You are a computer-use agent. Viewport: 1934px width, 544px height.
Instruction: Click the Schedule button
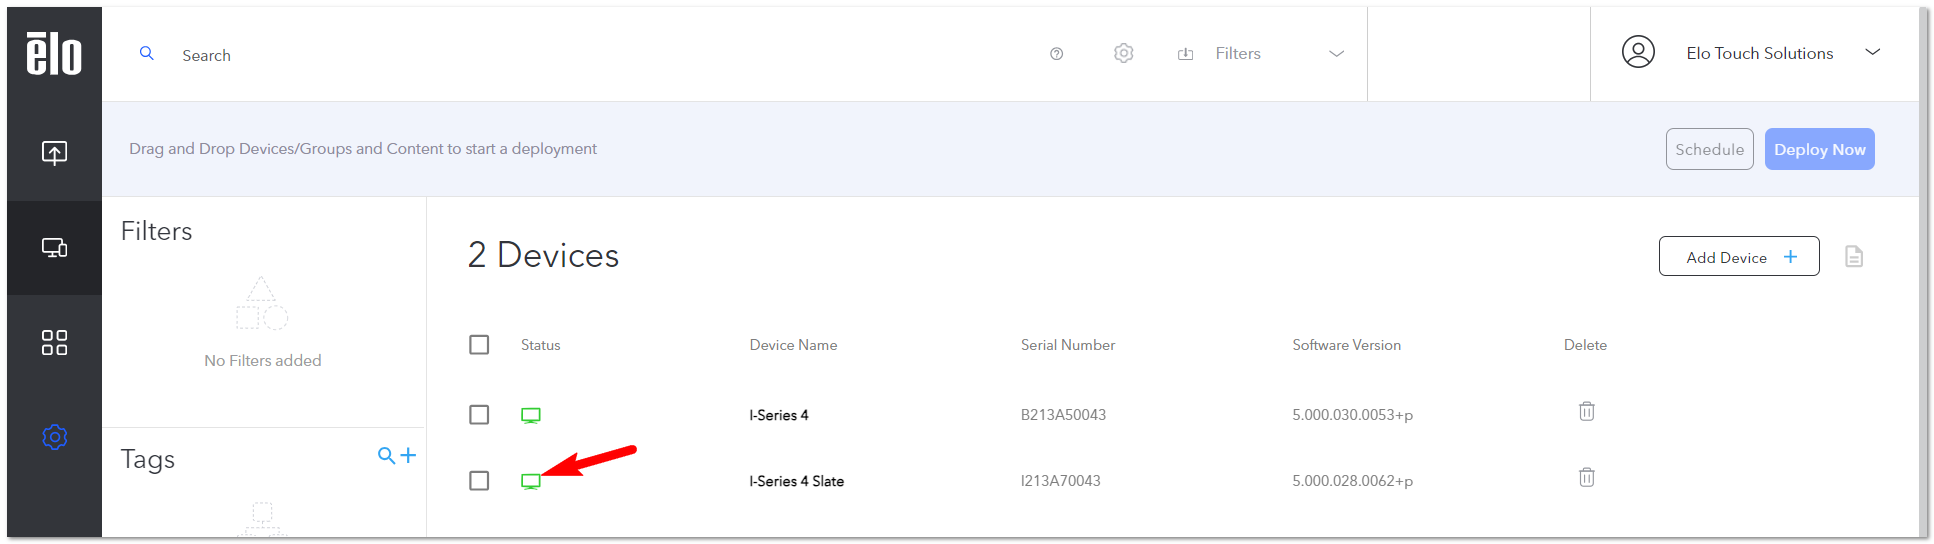click(x=1710, y=149)
